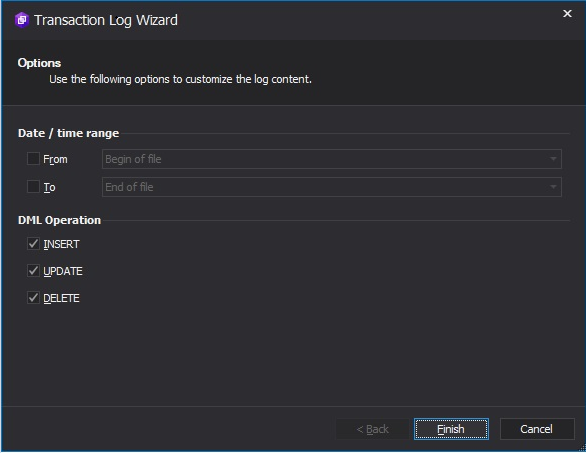Screen dimensions: 586x453
Task: Click the 'DML Operation' section label
Action: pyautogui.click(x=59, y=220)
